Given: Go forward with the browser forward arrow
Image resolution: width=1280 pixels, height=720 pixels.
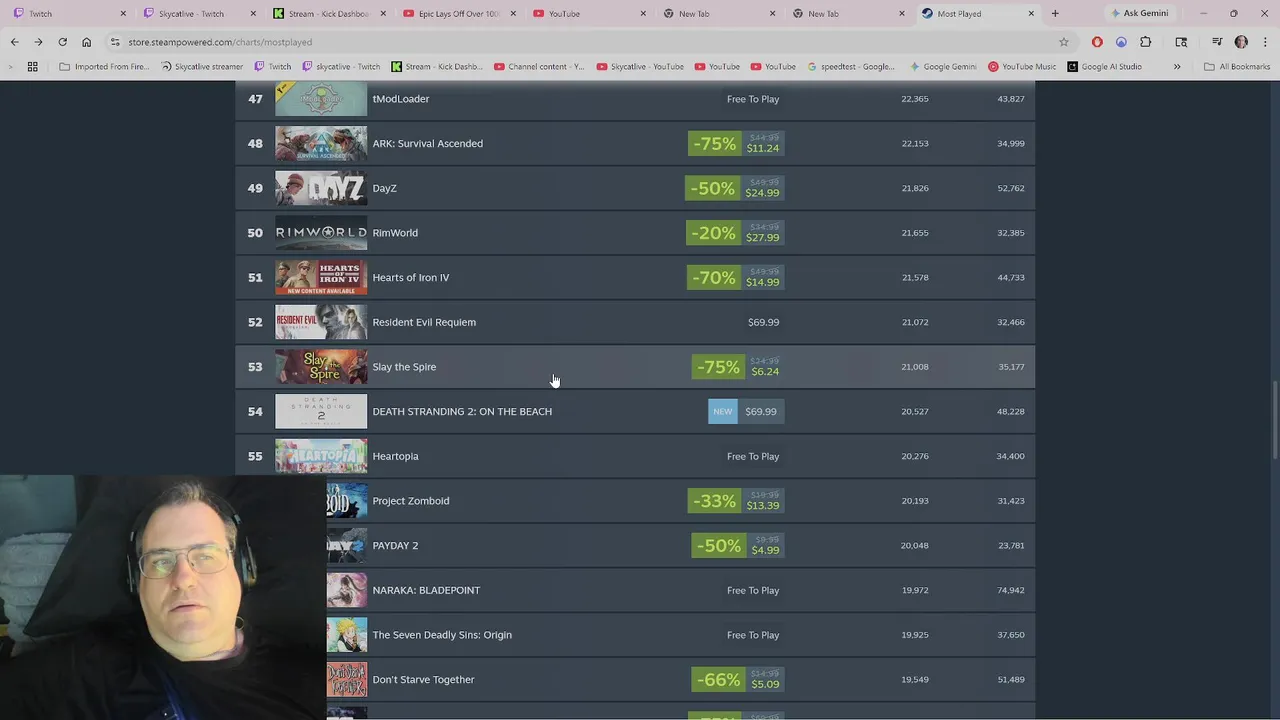Looking at the screenshot, I should (x=38, y=42).
